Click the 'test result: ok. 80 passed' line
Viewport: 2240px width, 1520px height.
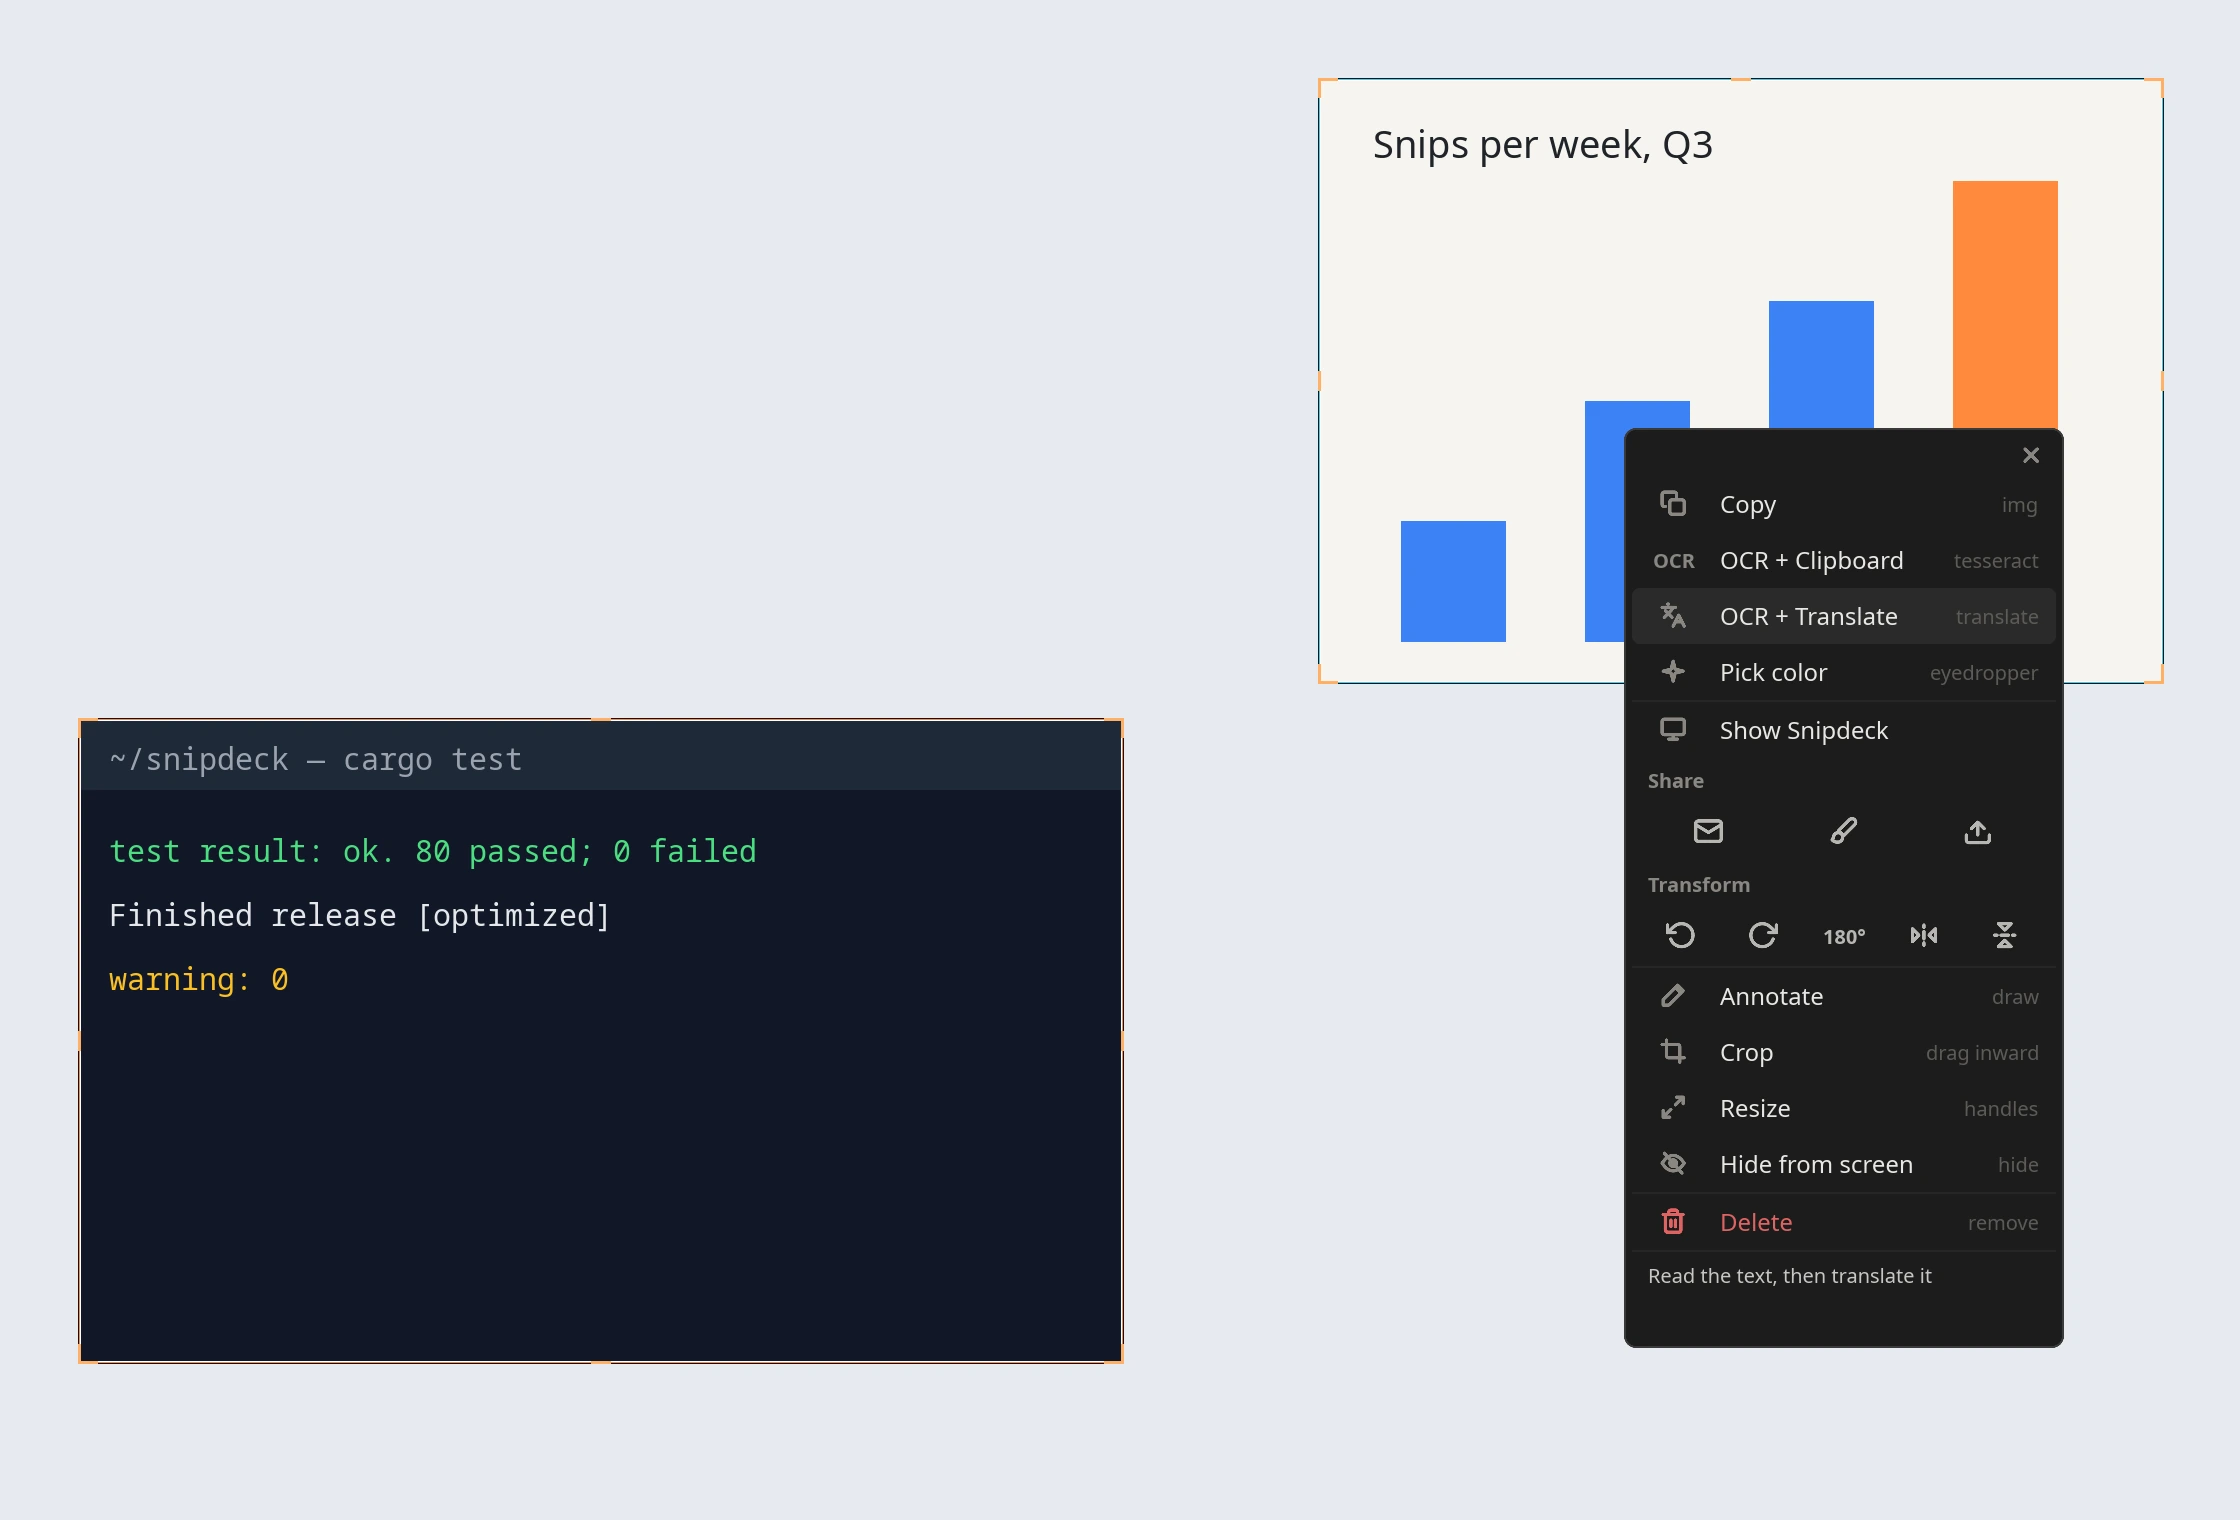[433, 851]
